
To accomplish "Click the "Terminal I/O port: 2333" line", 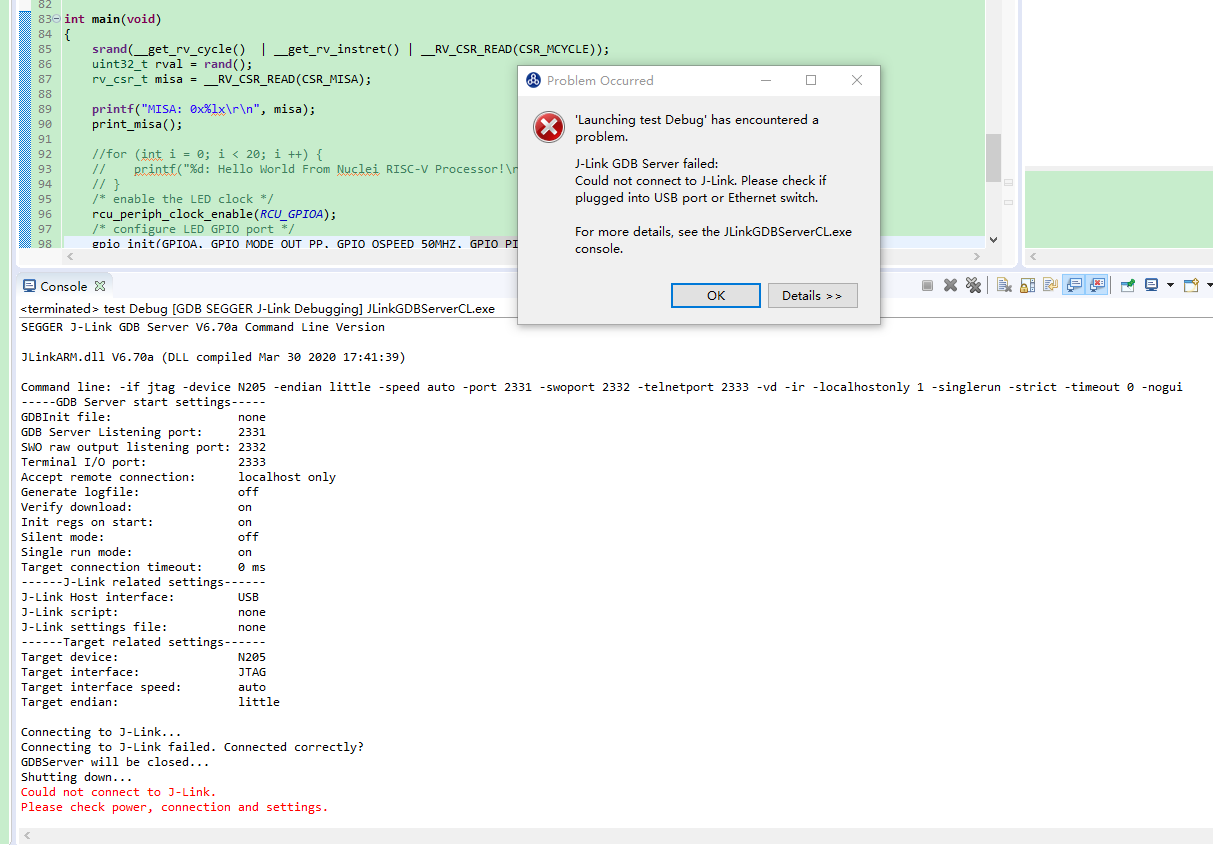I will (x=143, y=462).
